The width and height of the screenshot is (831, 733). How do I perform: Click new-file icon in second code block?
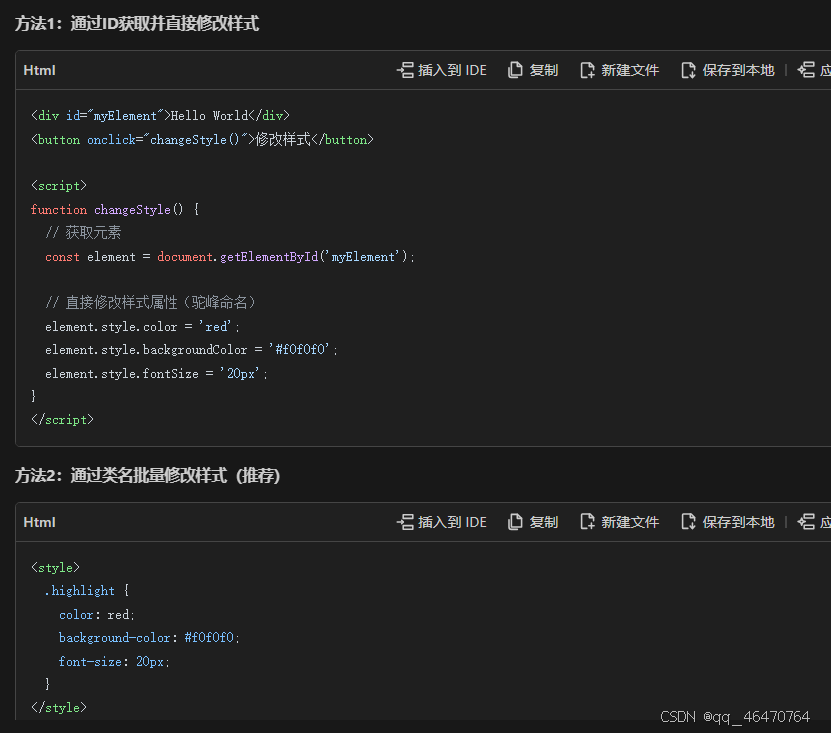(587, 522)
